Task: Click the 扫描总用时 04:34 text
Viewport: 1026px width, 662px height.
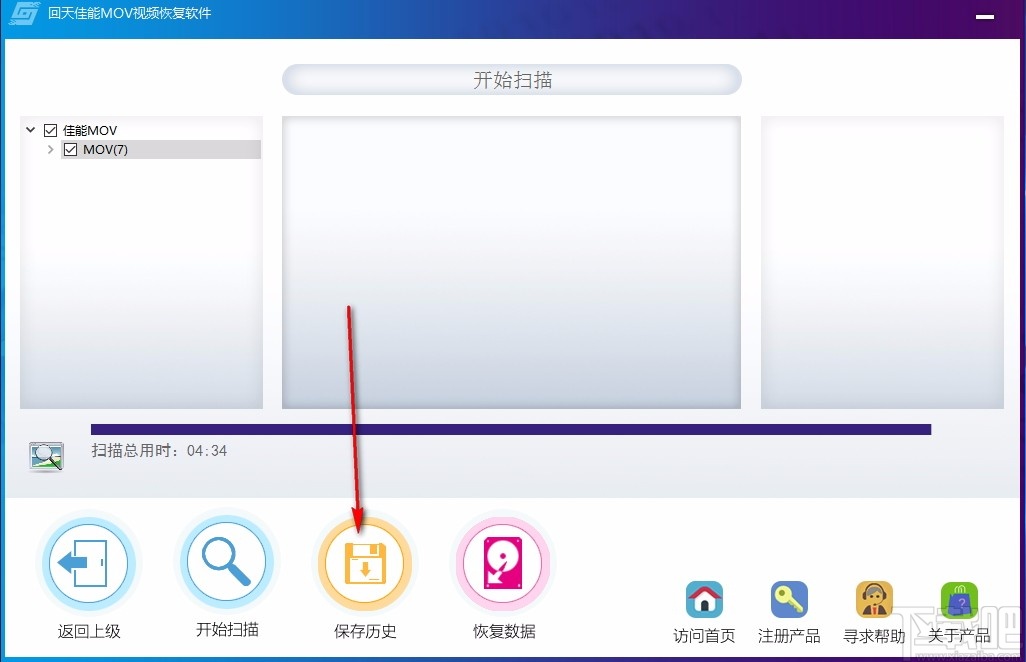Action: (159, 451)
